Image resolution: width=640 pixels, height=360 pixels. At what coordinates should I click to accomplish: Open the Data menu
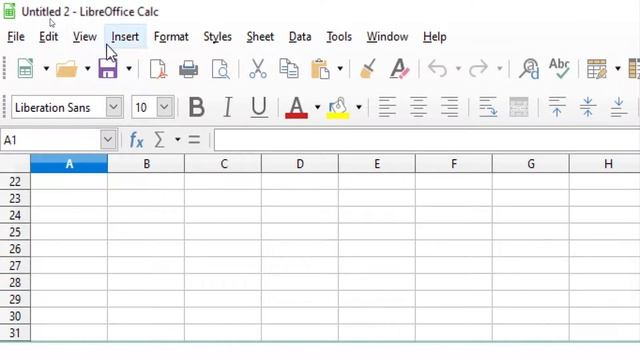300,37
